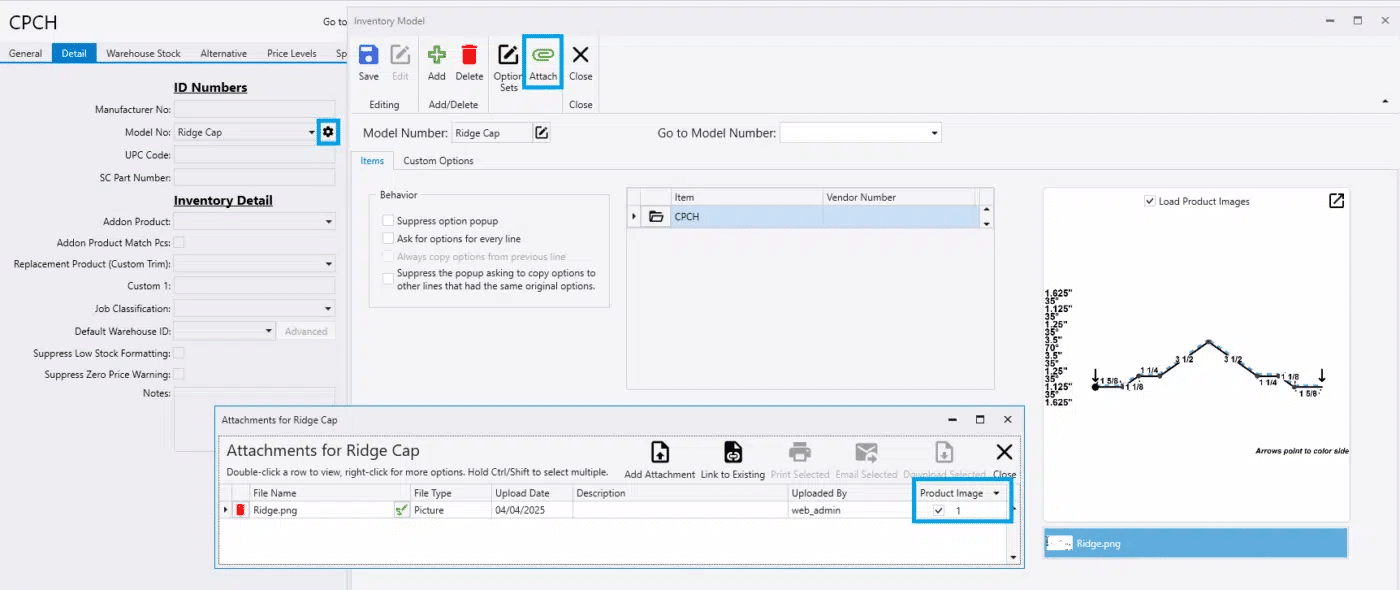Click the red Delete trash icon
1400x590 pixels.
click(469, 55)
